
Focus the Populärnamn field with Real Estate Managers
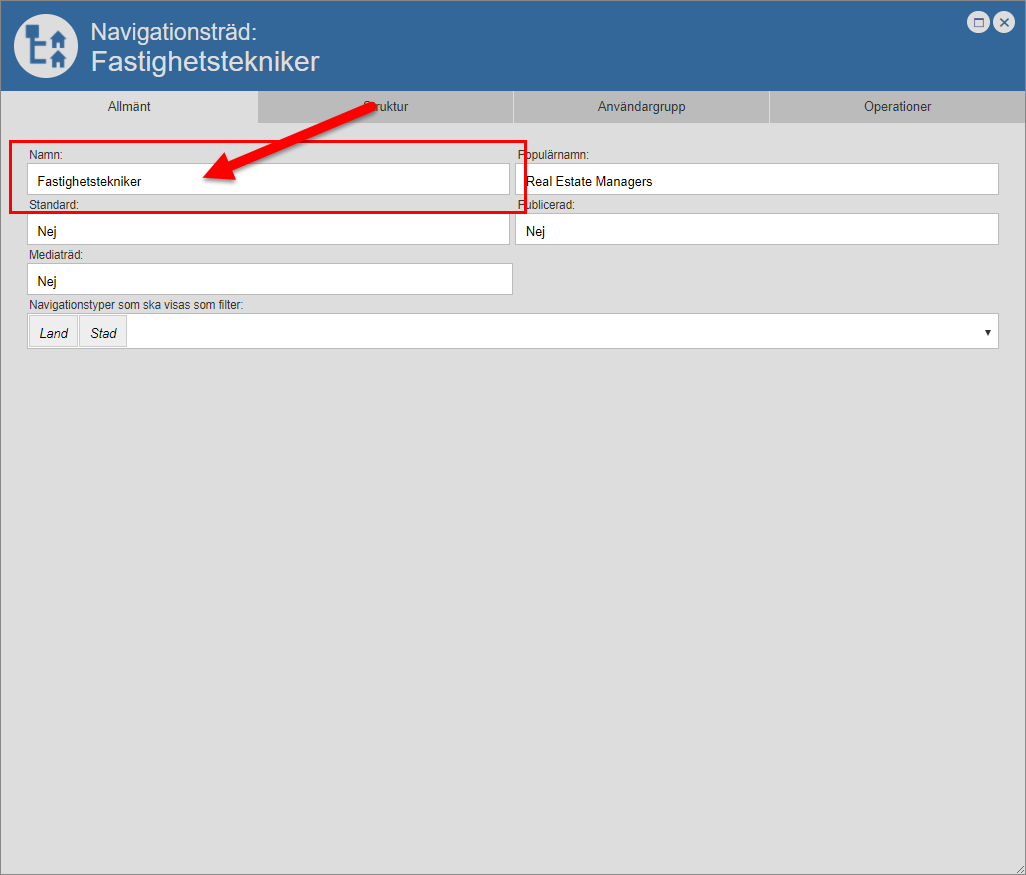click(756, 180)
